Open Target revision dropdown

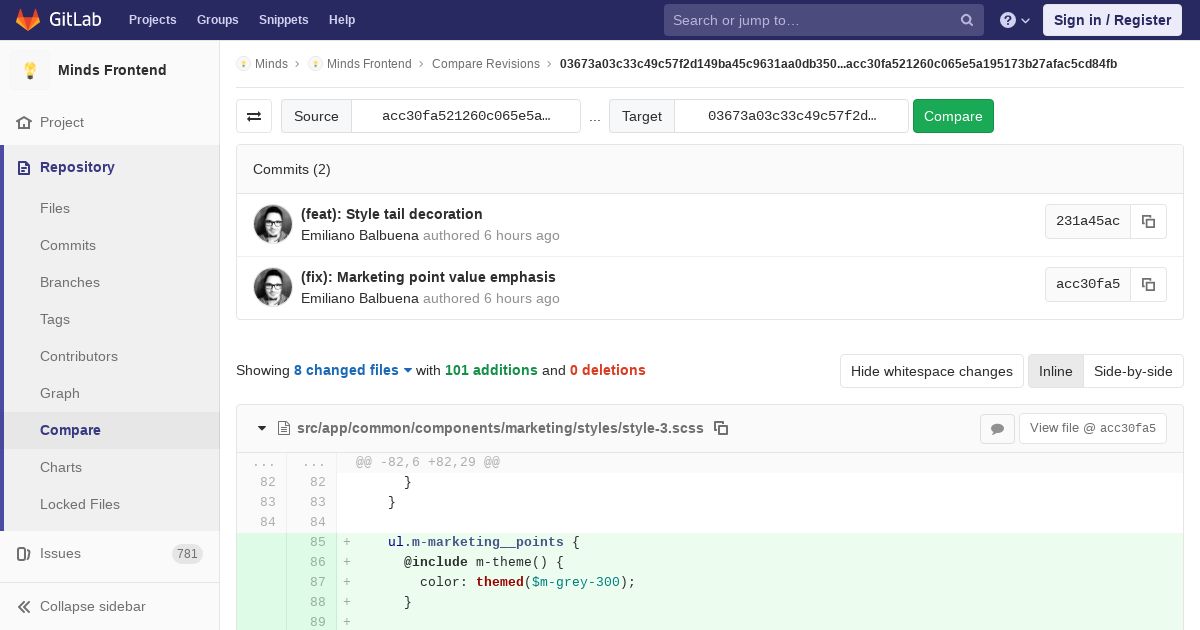point(792,116)
